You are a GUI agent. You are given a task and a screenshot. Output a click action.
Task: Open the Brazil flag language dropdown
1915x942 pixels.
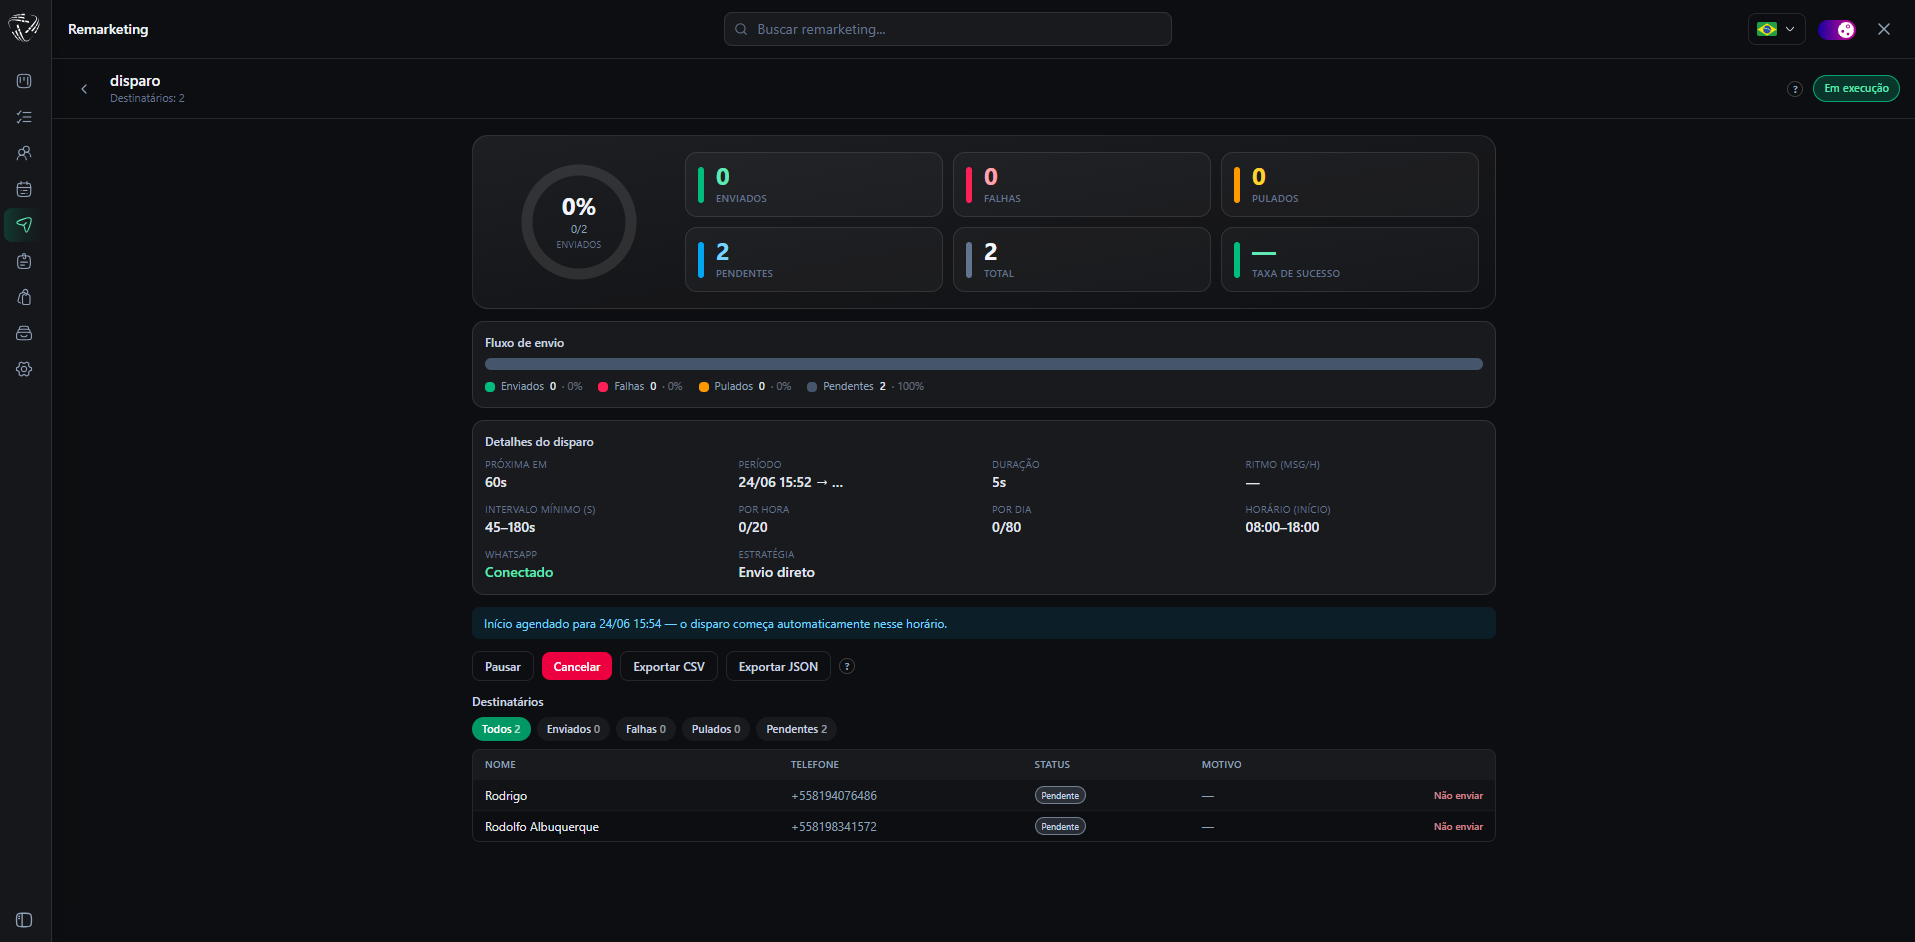pyautogui.click(x=1776, y=29)
